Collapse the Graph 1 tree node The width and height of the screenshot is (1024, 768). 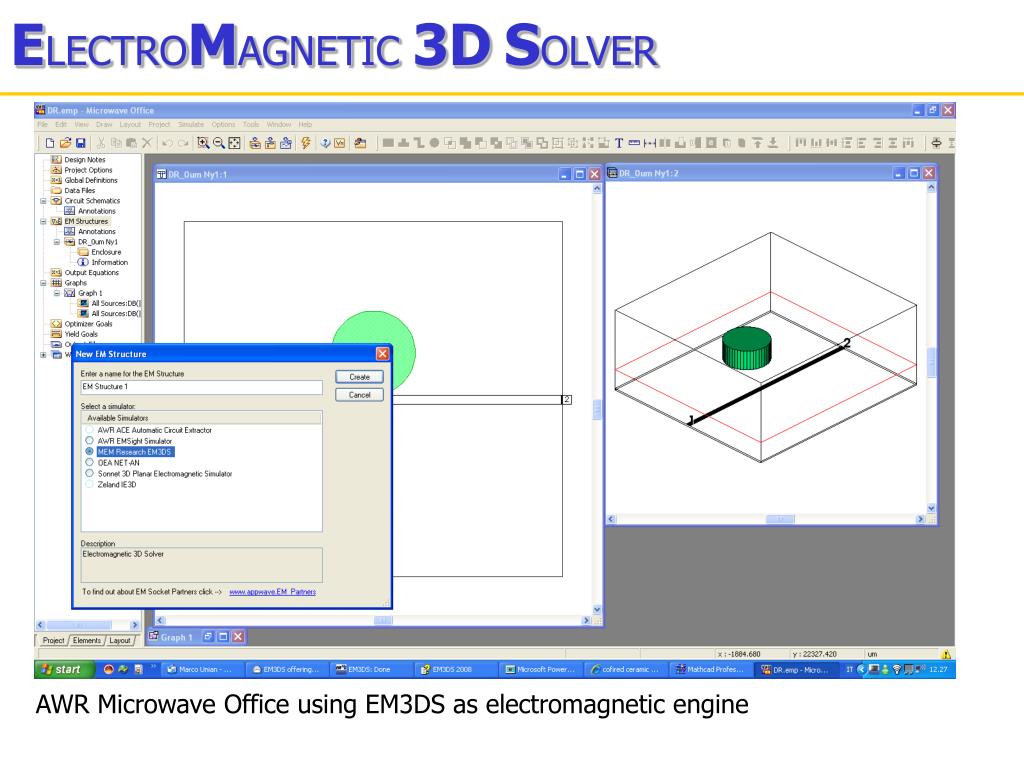pyautogui.click(x=57, y=293)
